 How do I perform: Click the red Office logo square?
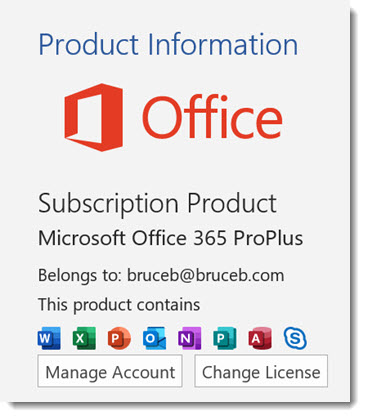pyautogui.click(x=94, y=117)
